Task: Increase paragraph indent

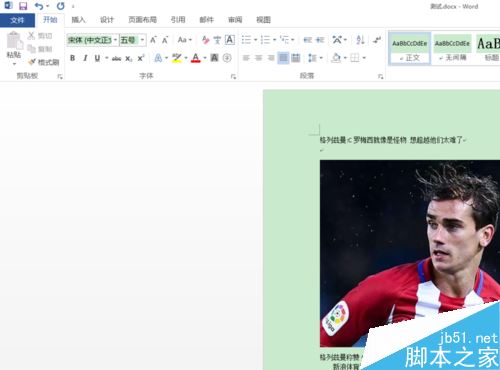Action: pyautogui.click(x=320, y=40)
